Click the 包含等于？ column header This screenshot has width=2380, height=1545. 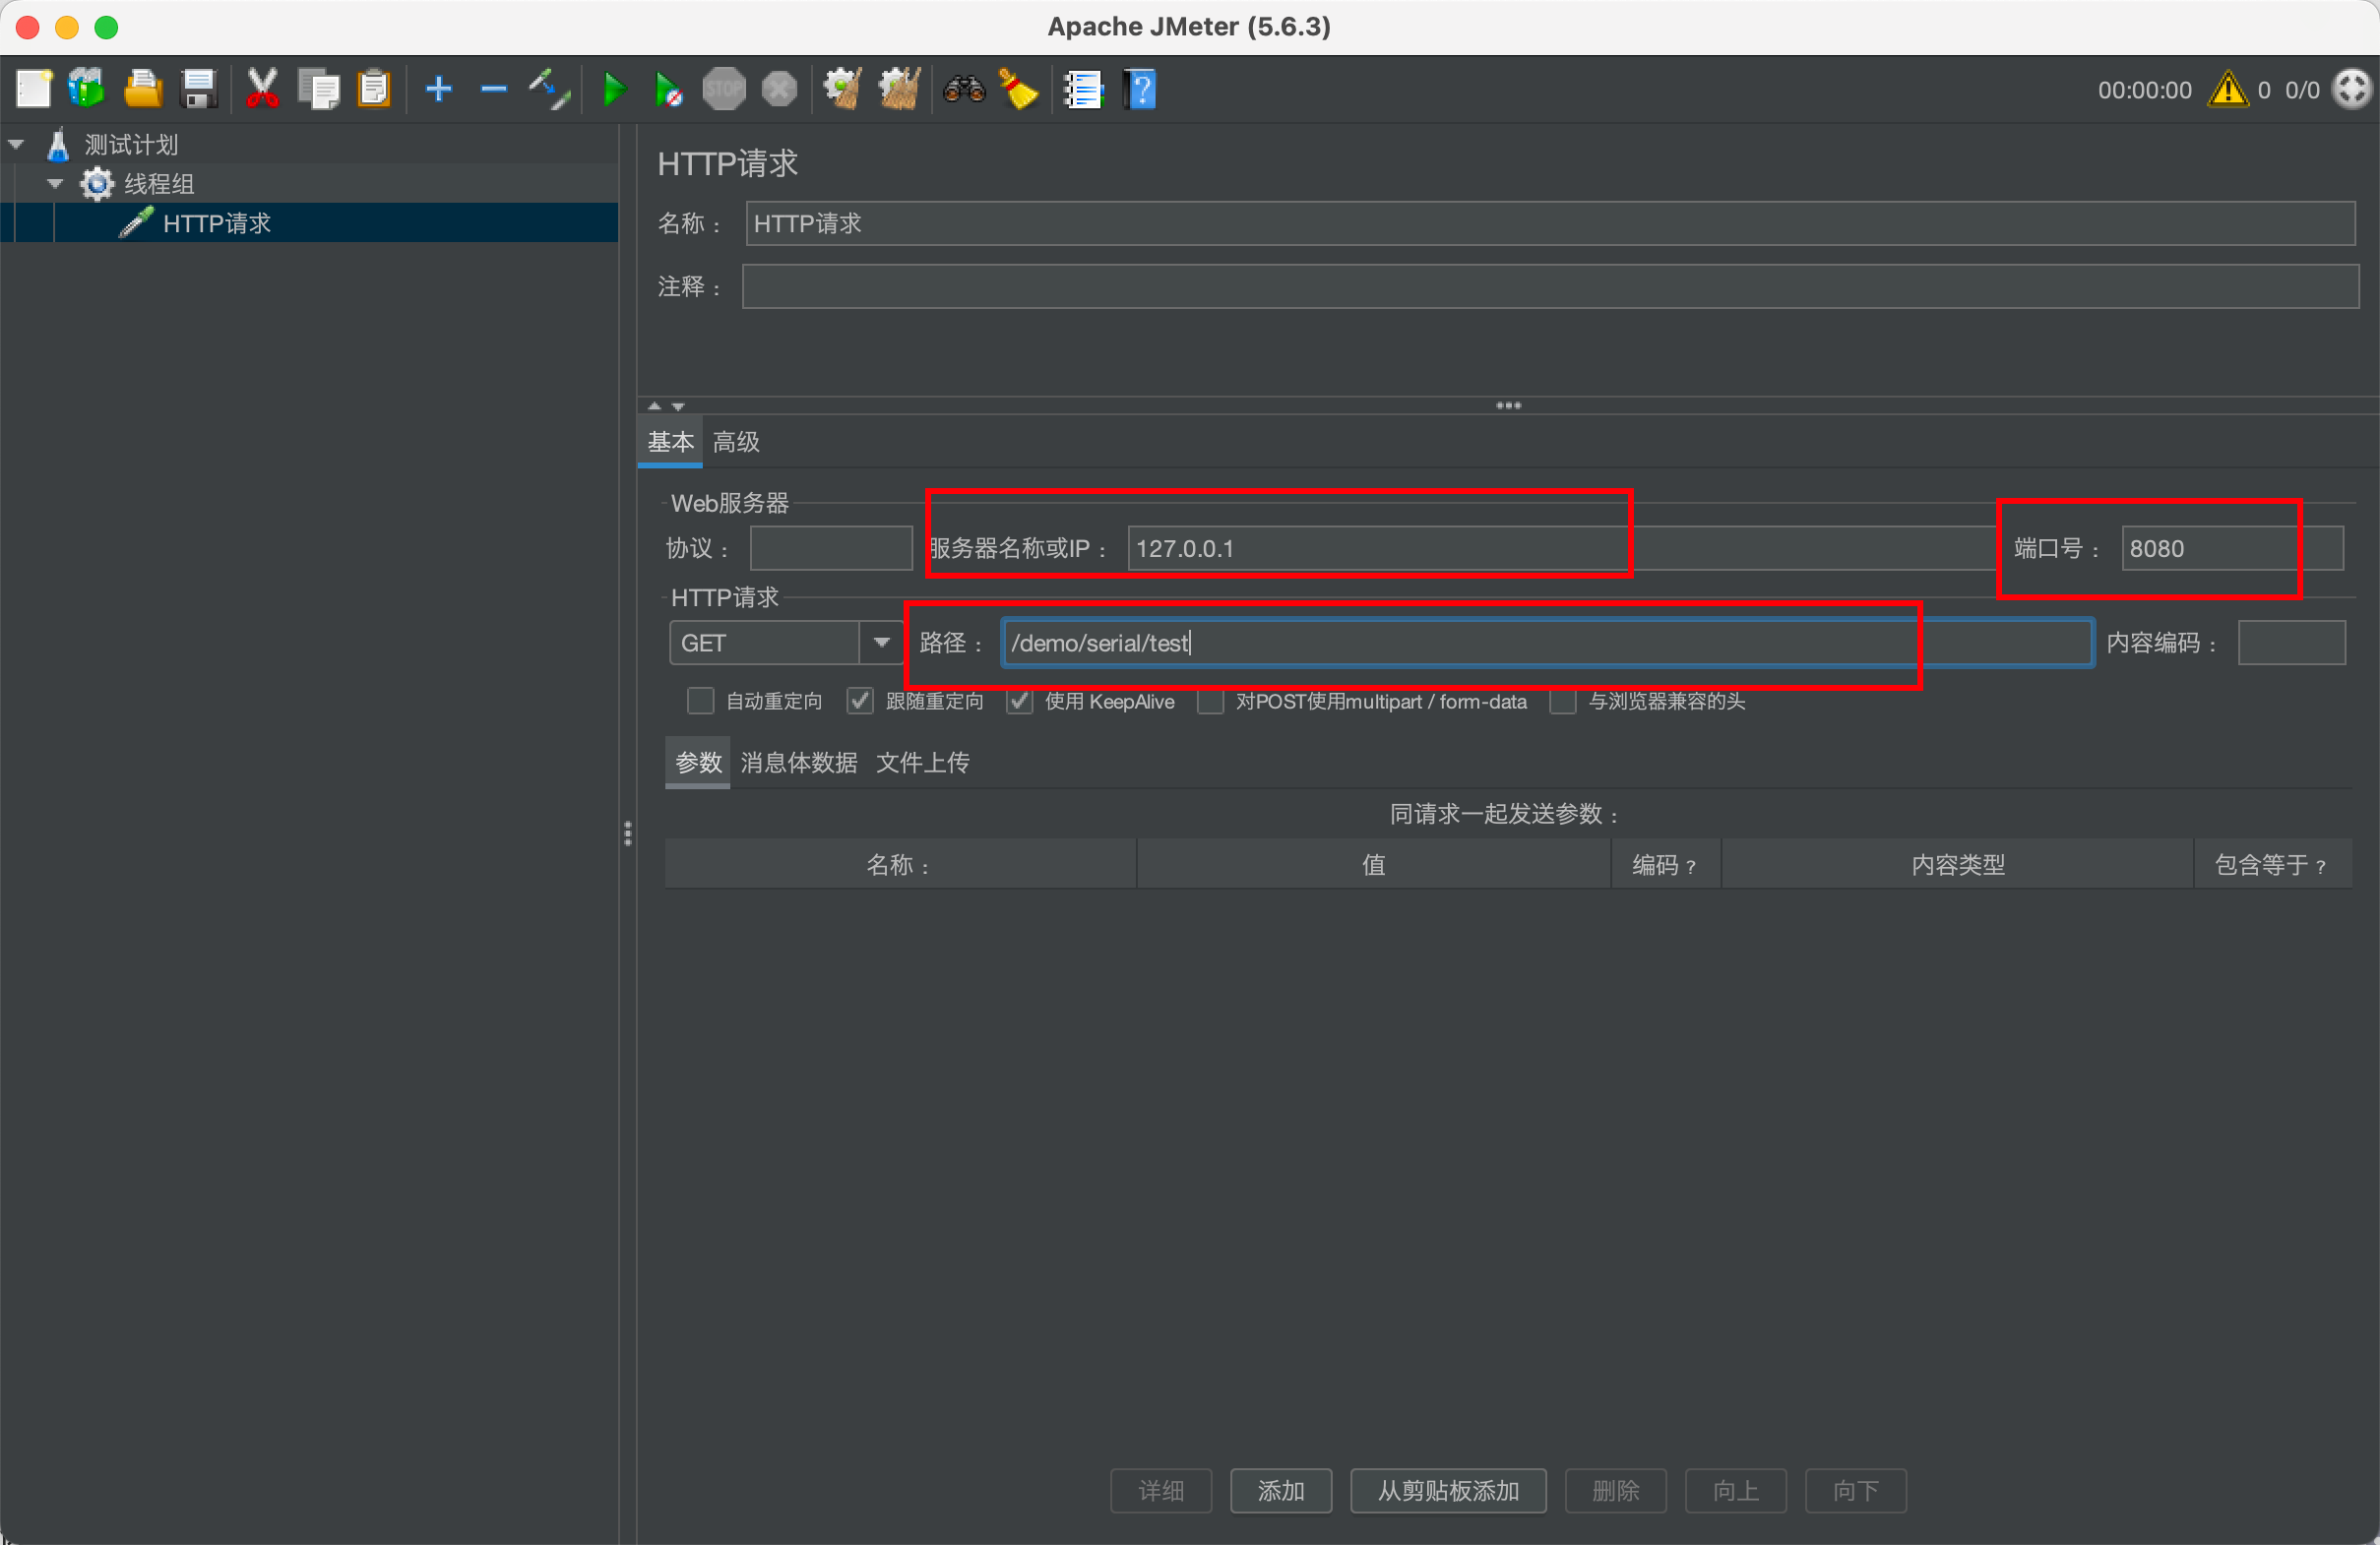[2272, 864]
